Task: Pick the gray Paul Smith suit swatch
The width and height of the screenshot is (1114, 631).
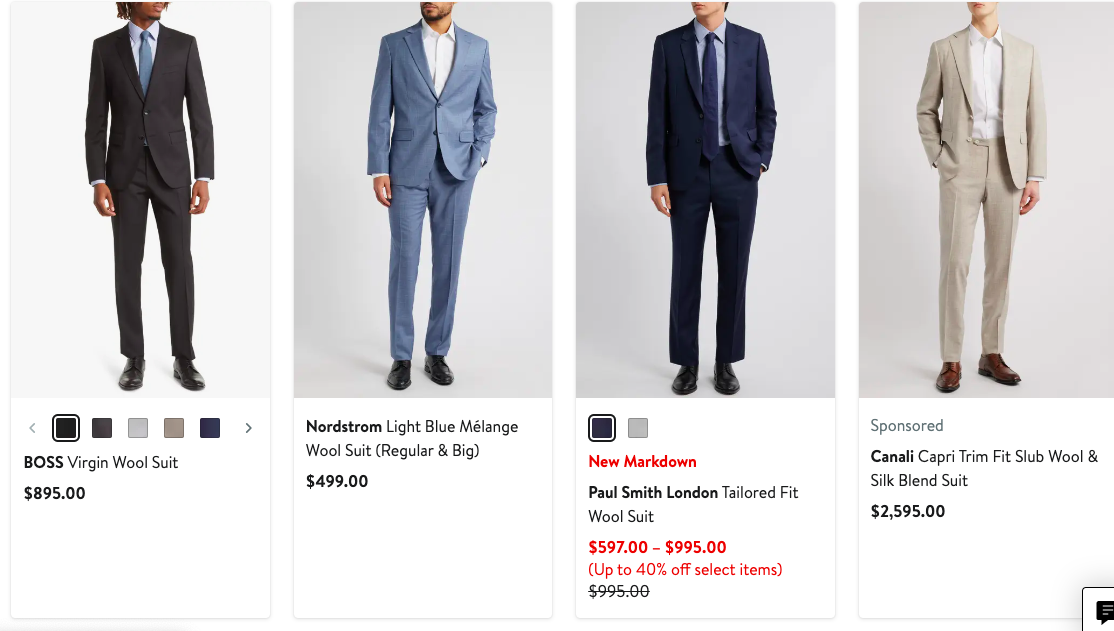Action: [x=638, y=428]
